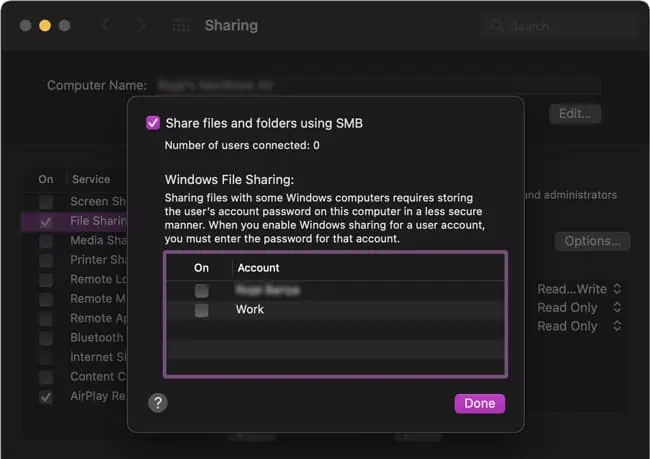
Task: Click the Account column header
Action: click(258, 268)
